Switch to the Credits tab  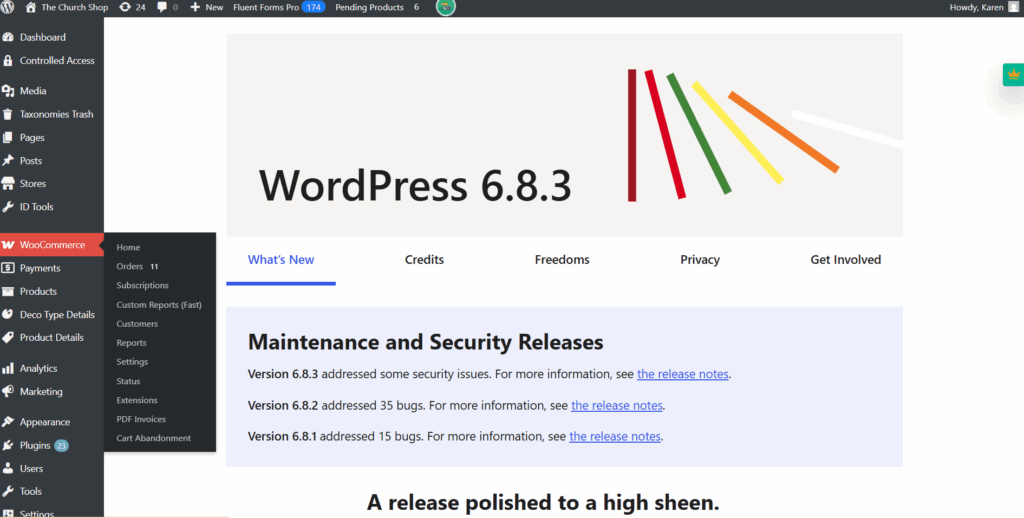pos(424,260)
